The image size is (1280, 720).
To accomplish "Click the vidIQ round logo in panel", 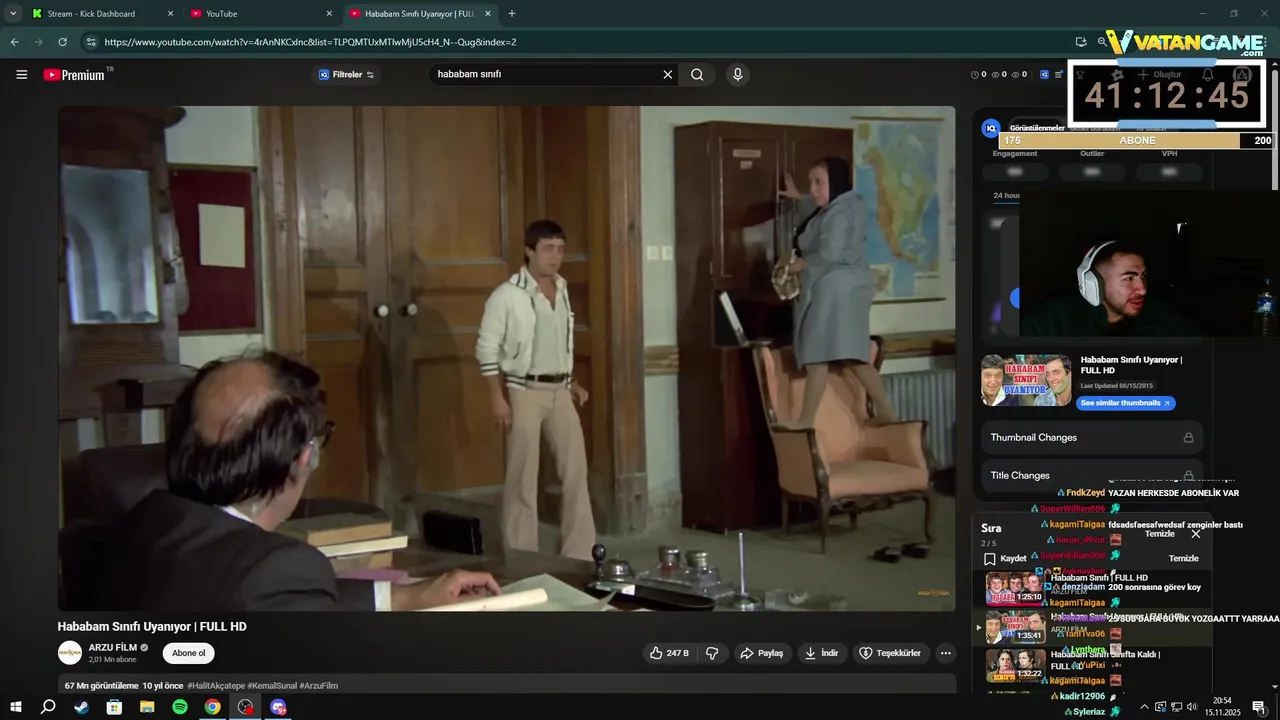I will click(x=991, y=128).
